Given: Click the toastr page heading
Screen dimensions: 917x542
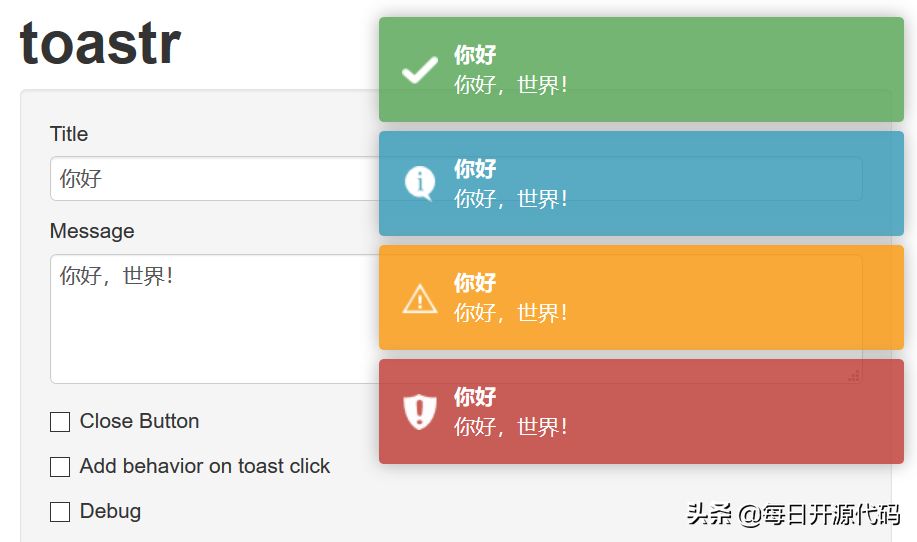Looking at the screenshot, I should [100, 43].
